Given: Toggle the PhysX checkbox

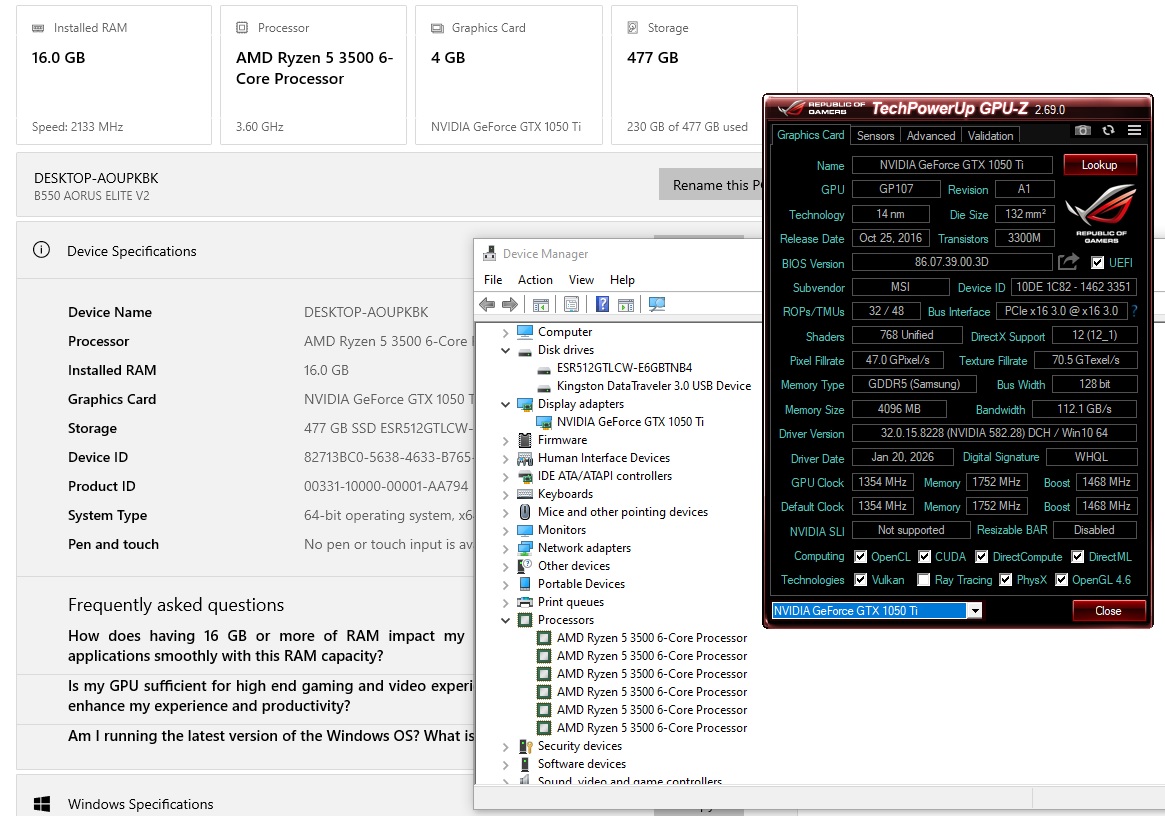Looking at the screenshot, I should tap(1005, 580).
